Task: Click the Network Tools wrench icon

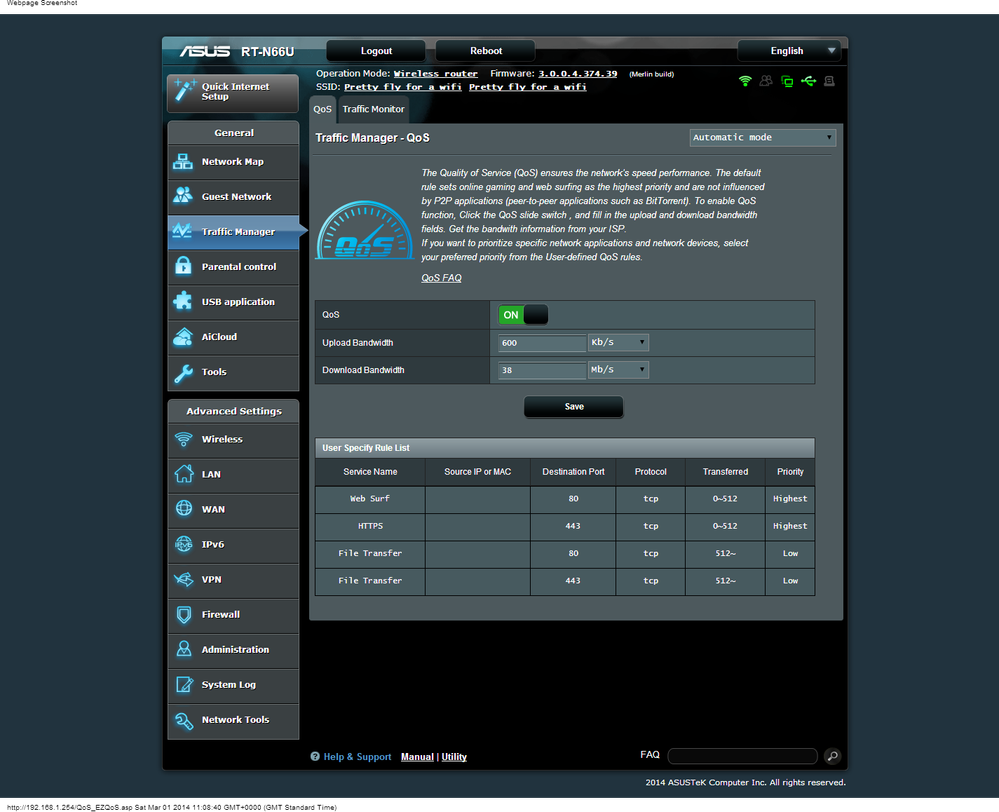Action: (x=183, y=720)
